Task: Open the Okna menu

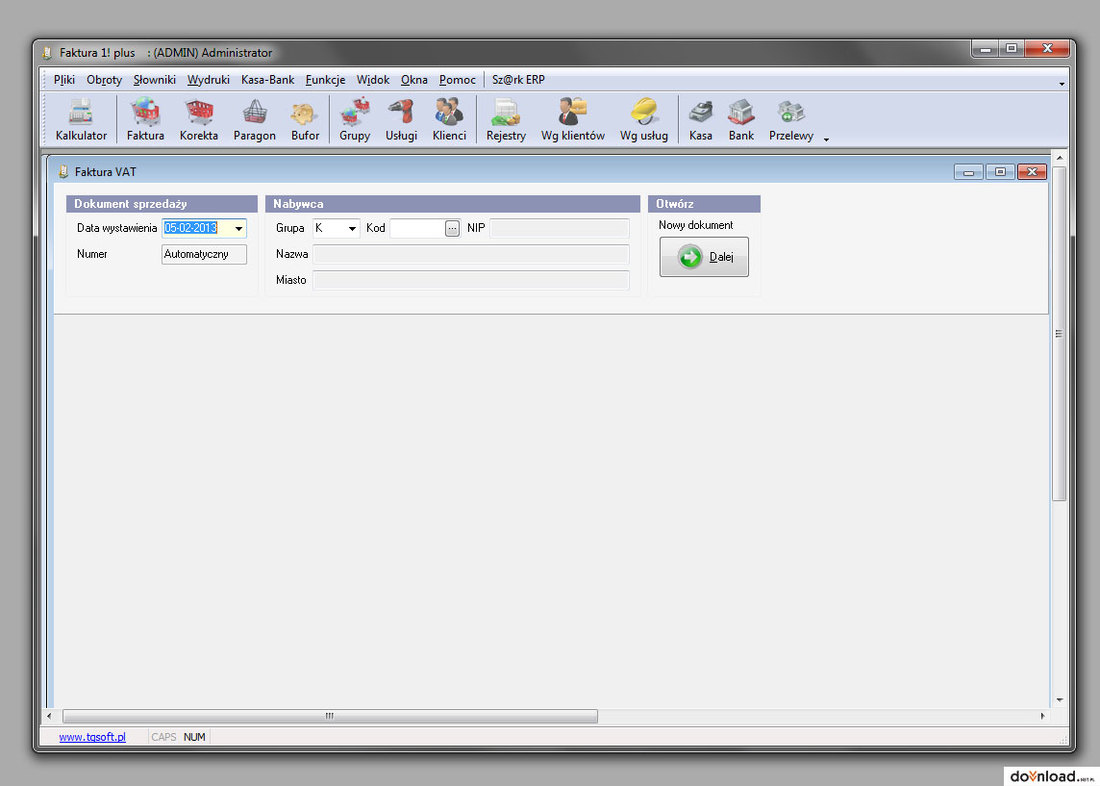Action: 414,80
